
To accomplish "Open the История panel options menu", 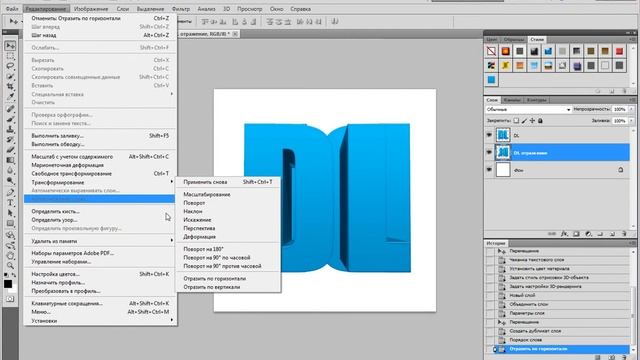I will point(633,243).
